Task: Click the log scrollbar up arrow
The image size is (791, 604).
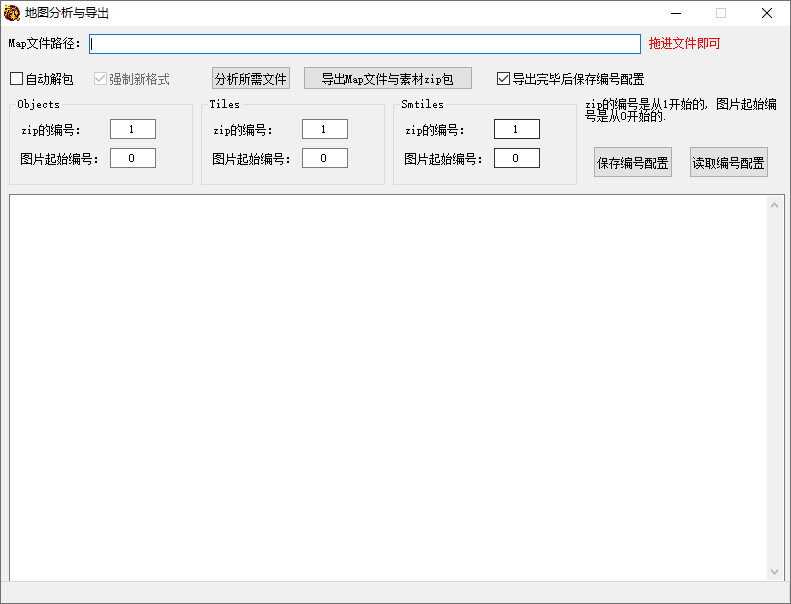Action: 774,205
